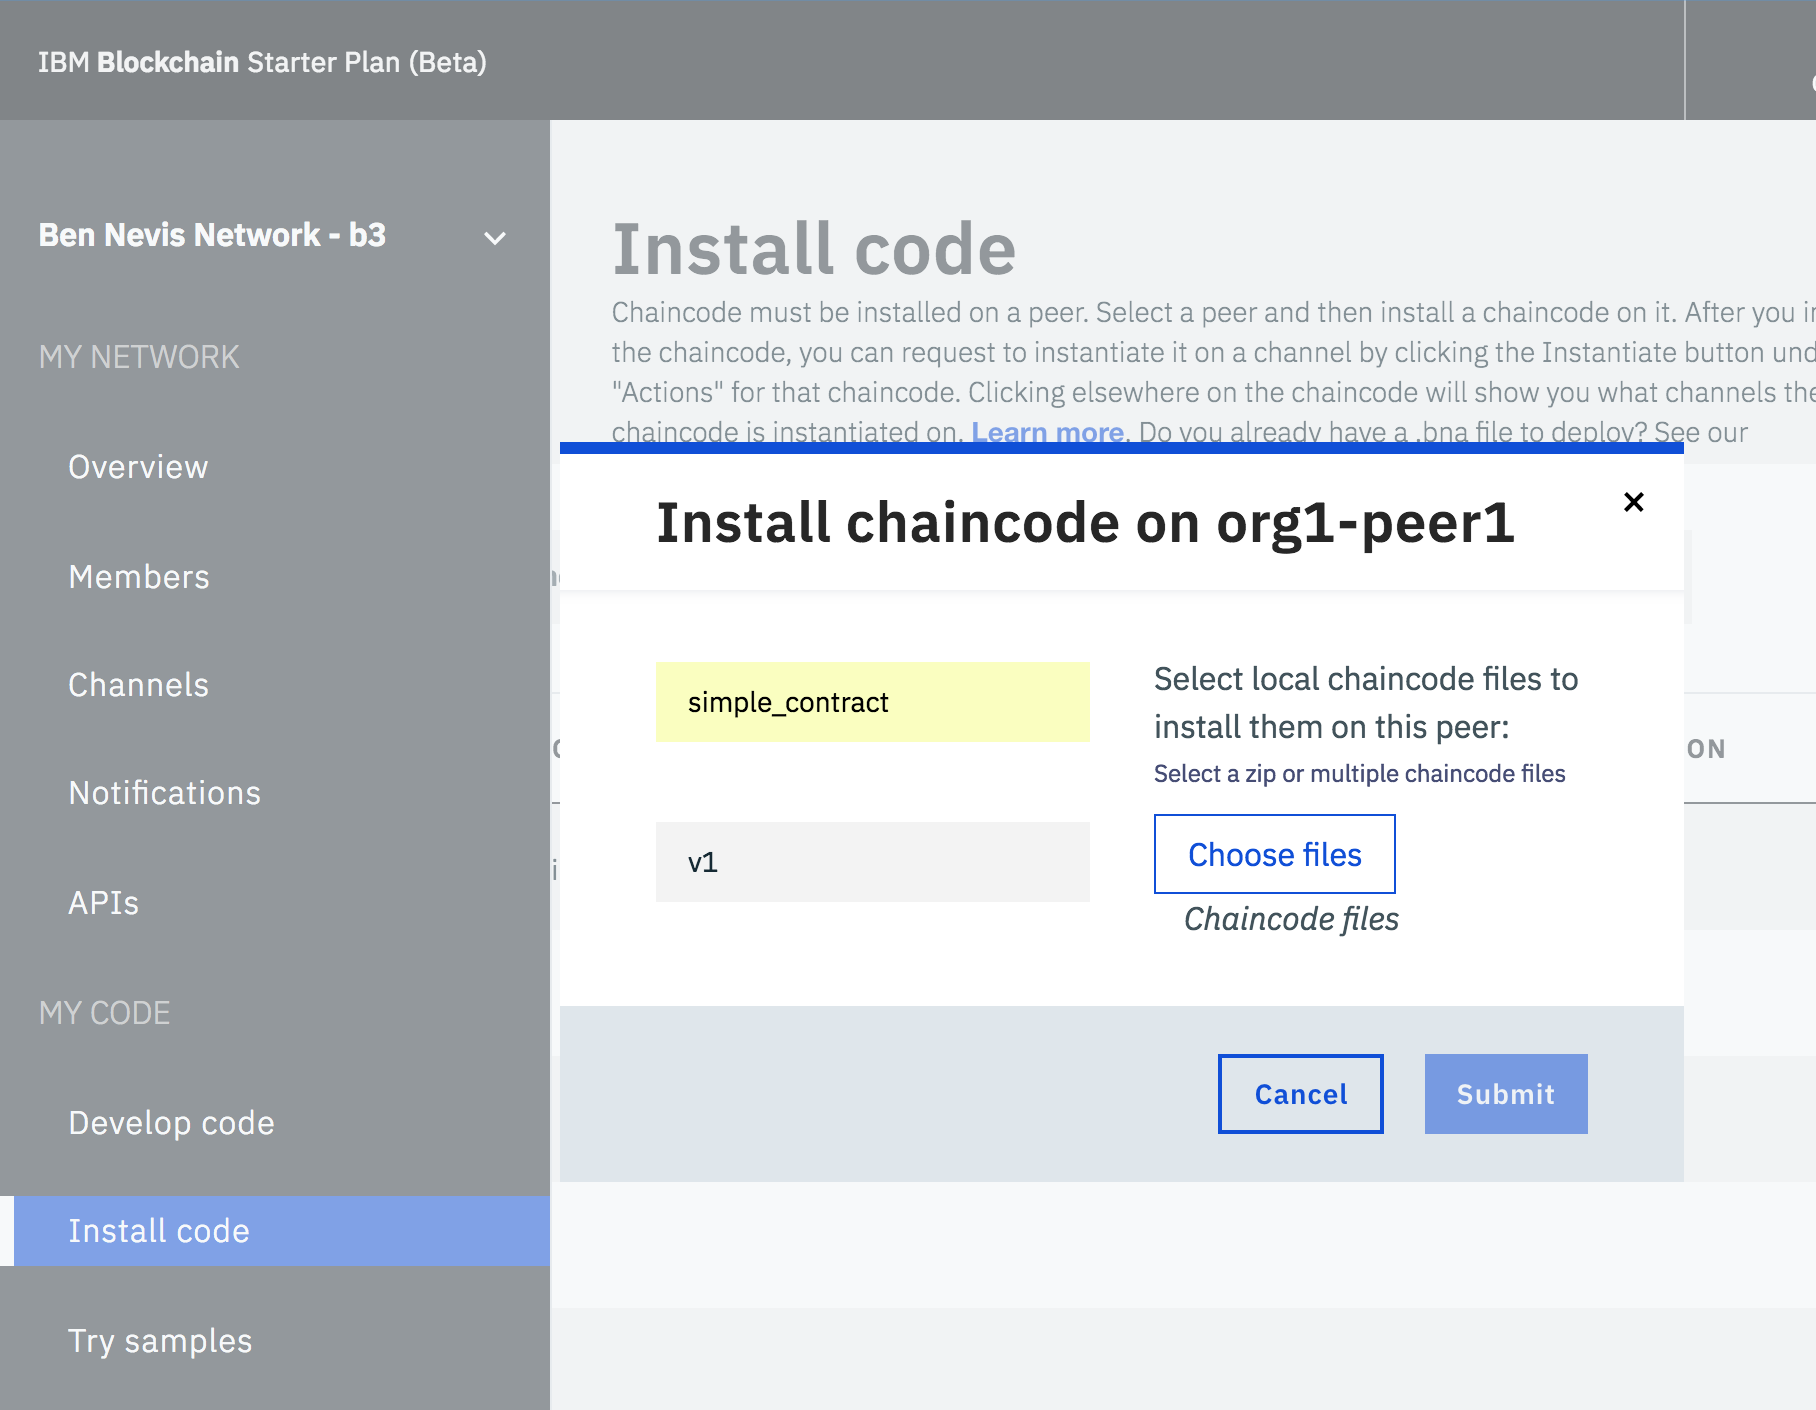The image size is (1816, 1410).
Task: Click the Ben Nevis Network - b3 name
Action: pyautogui.click(x=212, y=235)
